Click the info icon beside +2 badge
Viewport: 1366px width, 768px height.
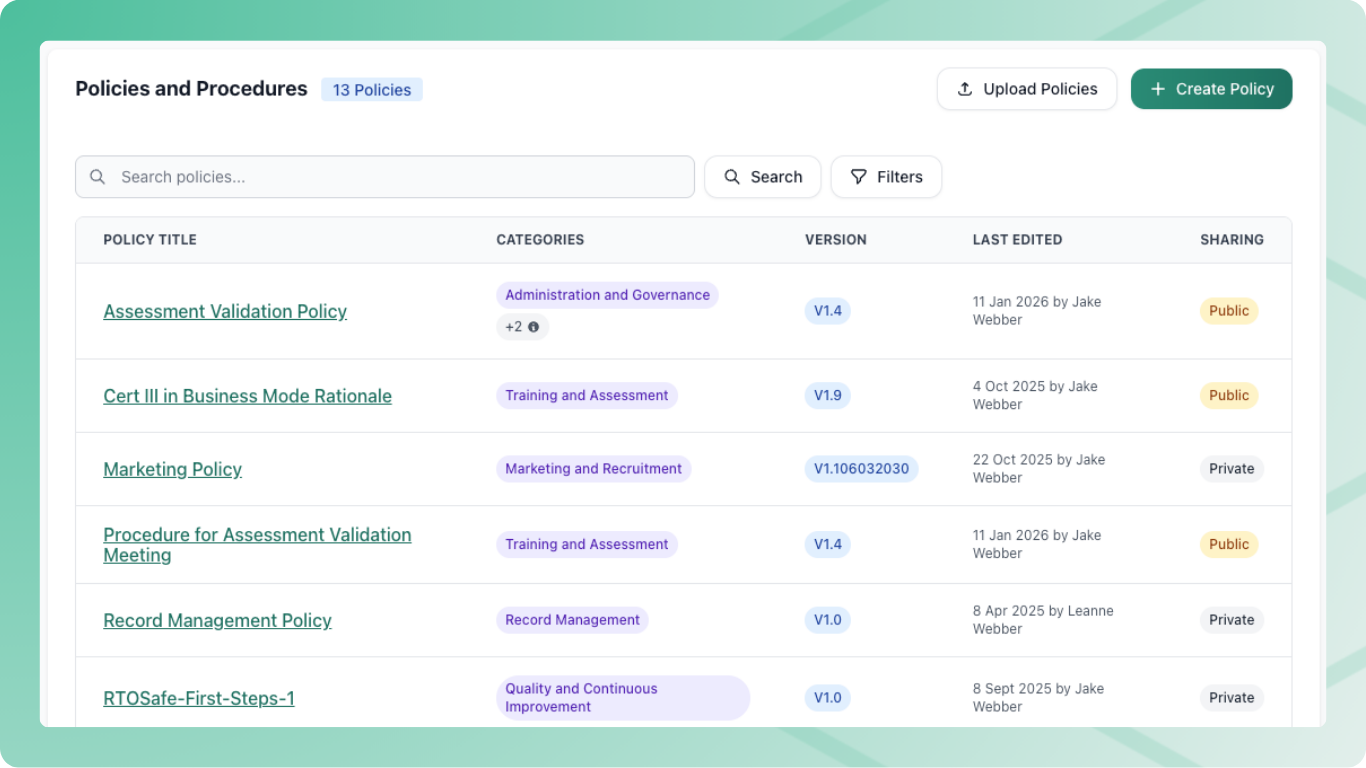(533, 327)
